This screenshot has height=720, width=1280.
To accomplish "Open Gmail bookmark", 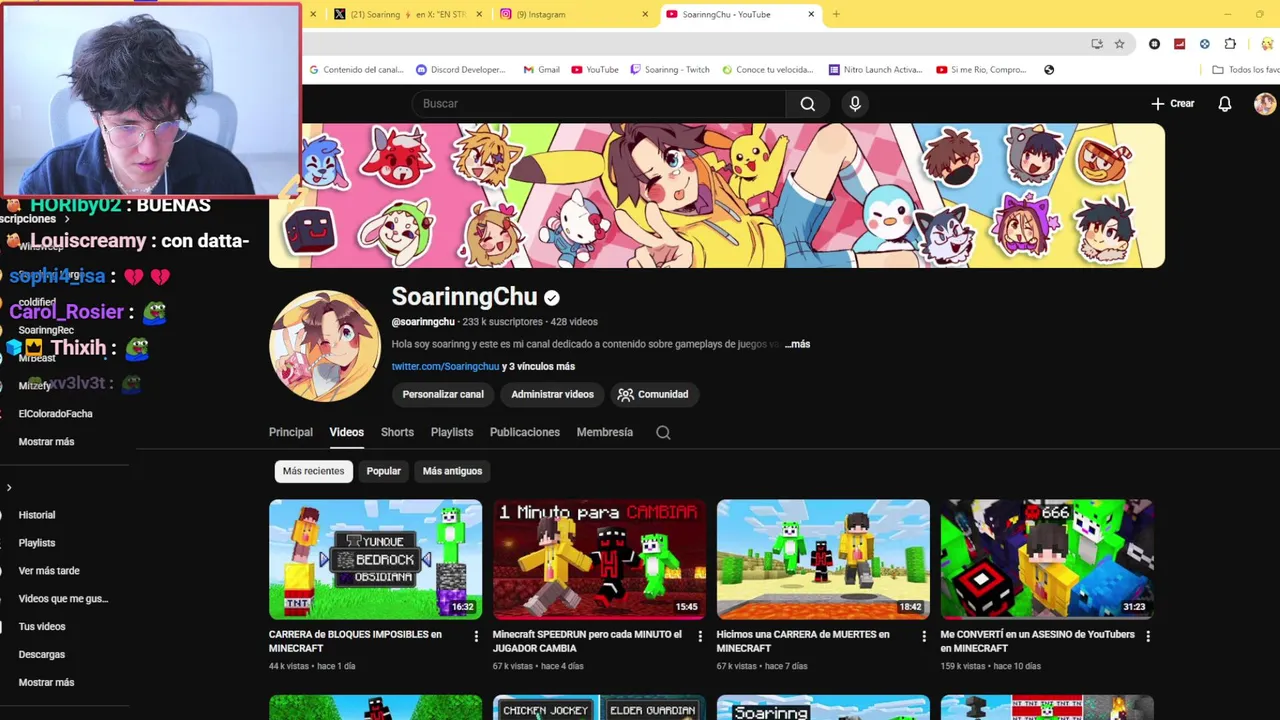I will (541, 70).
